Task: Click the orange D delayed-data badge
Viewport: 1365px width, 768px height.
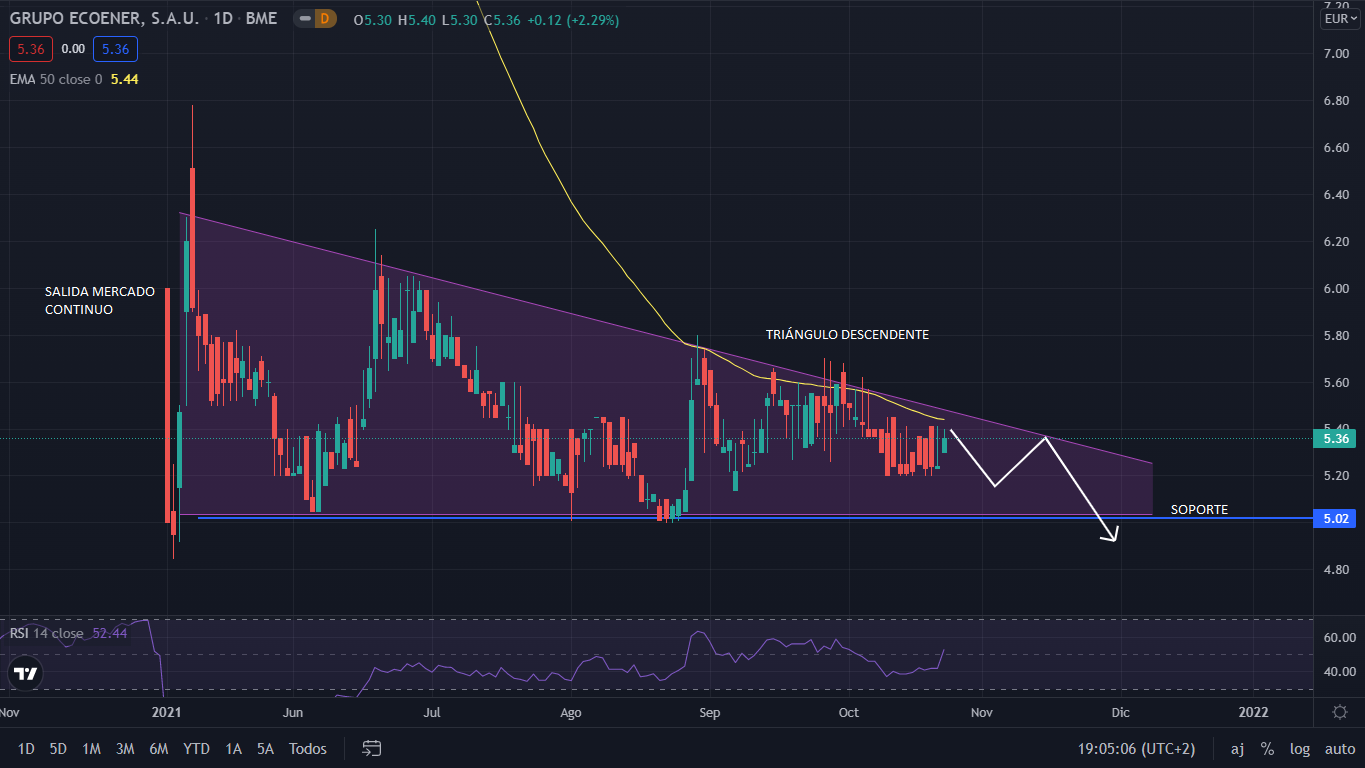Action: 324,19
